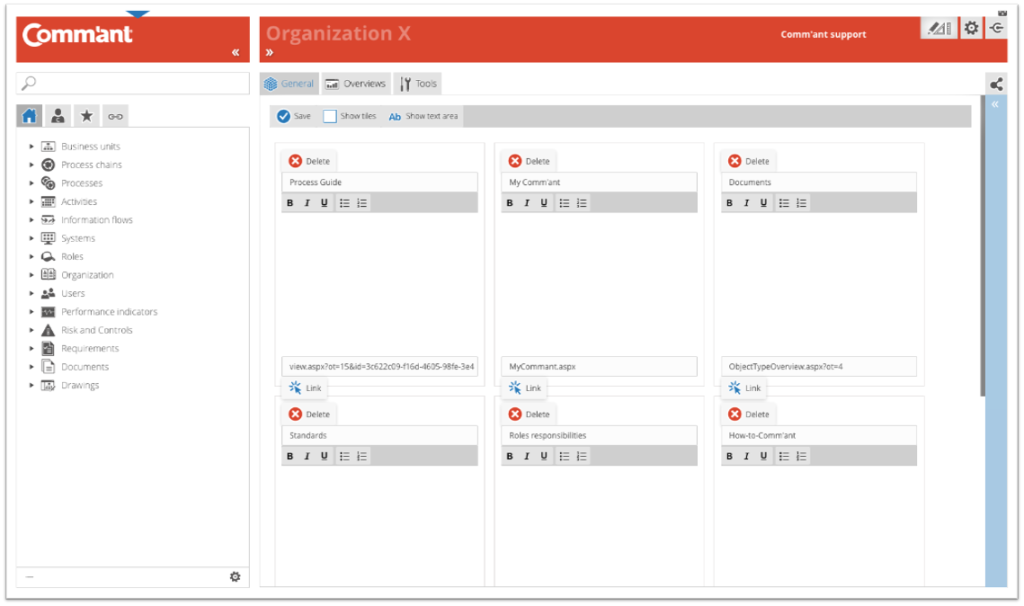This screenshot has height=606, width=1024.
Task: Click the gear icon at the sidebar bottom
Action: click(234, 577)
